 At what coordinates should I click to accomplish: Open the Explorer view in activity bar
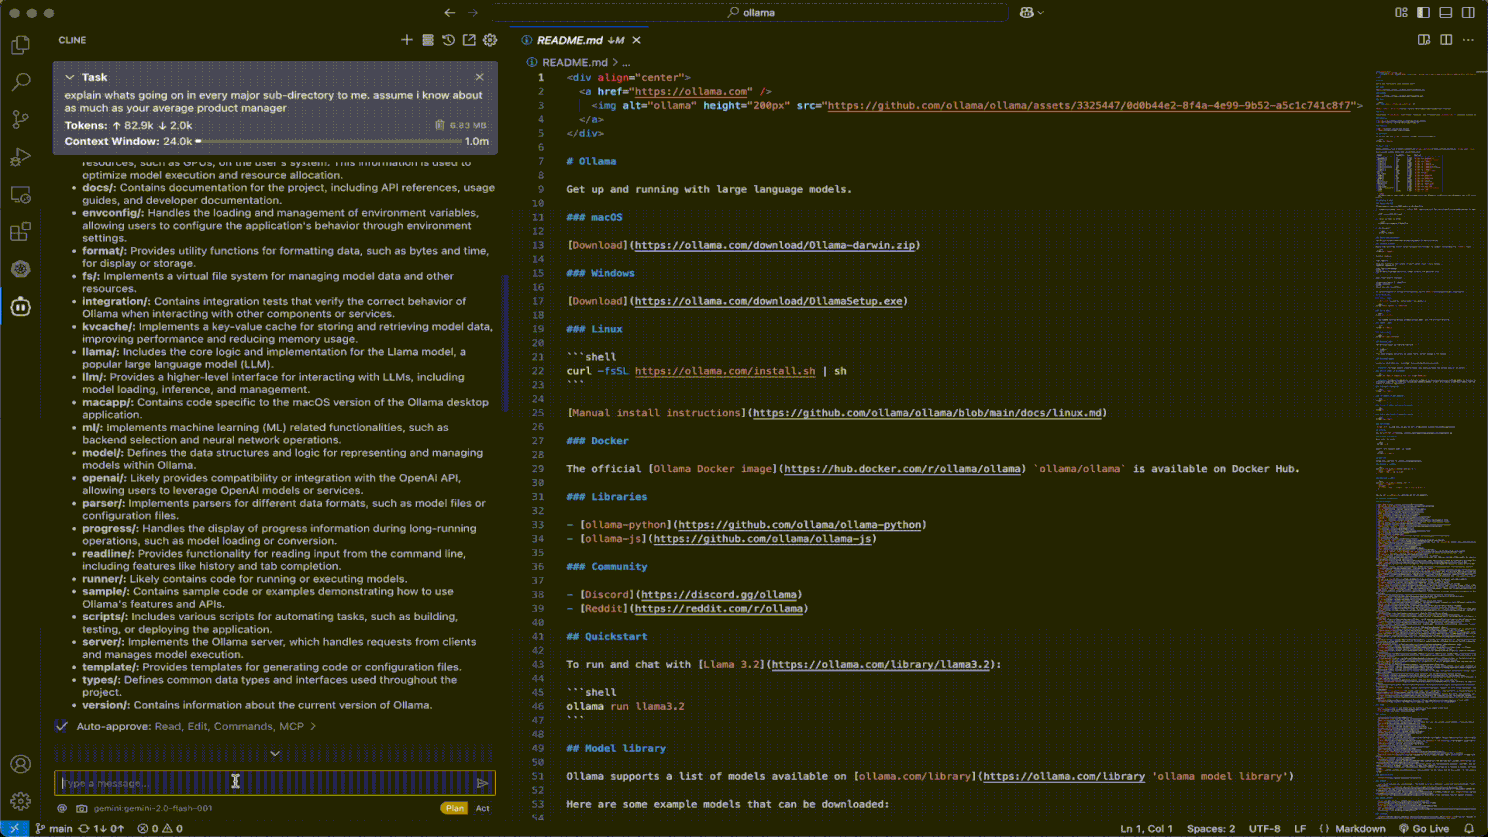click(20, 45)
